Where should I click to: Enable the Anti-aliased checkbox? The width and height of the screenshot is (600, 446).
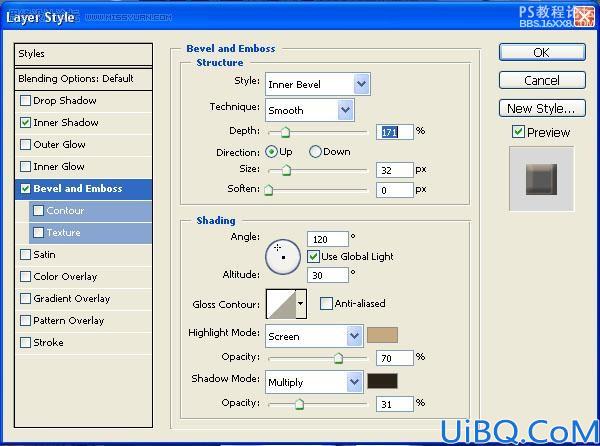coord(326,304)
